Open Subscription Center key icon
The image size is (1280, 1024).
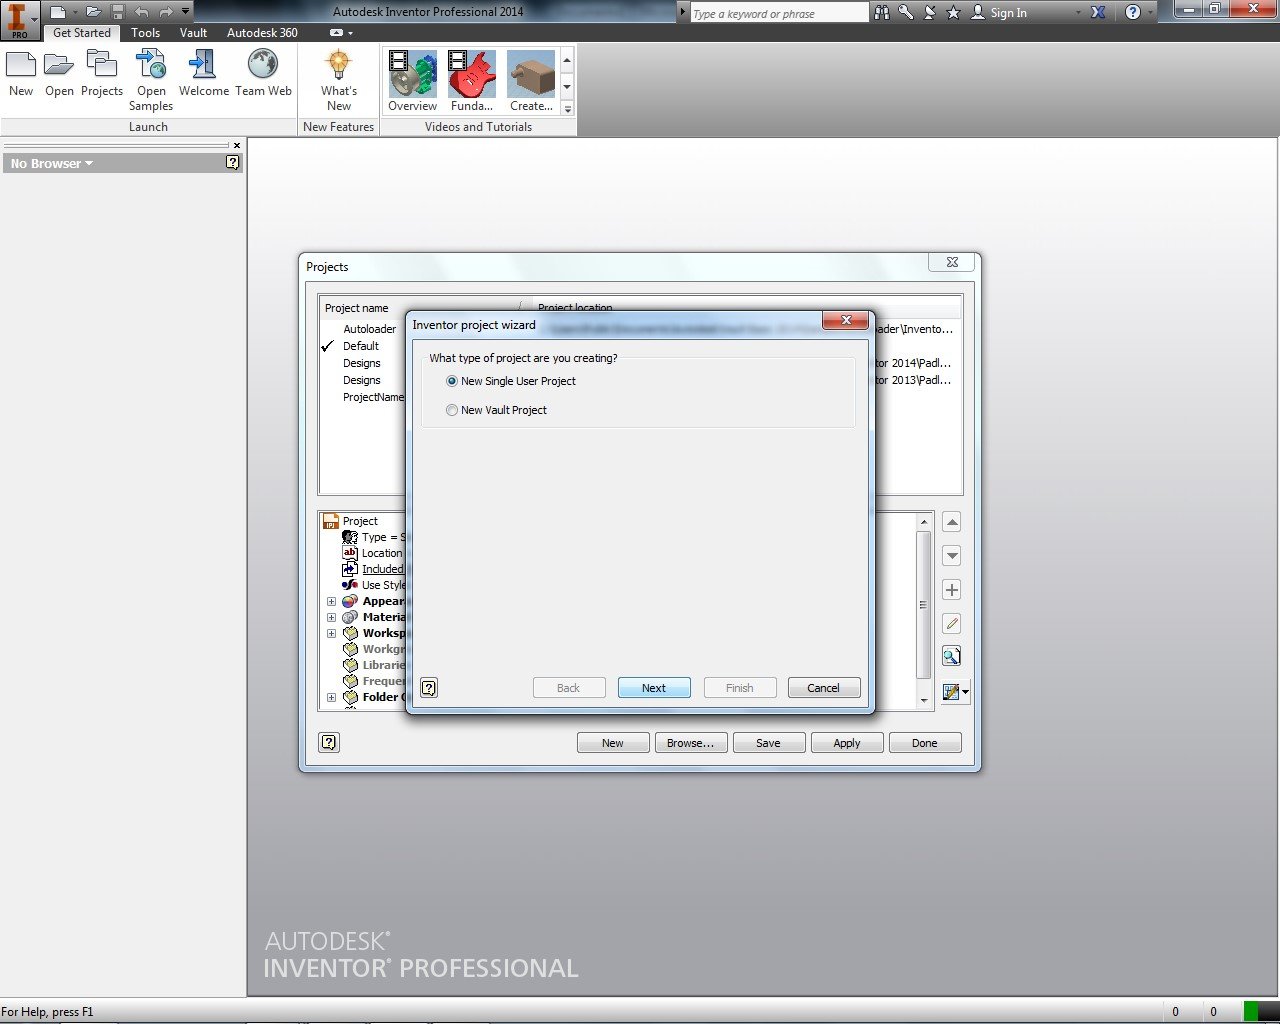point(906,12)
